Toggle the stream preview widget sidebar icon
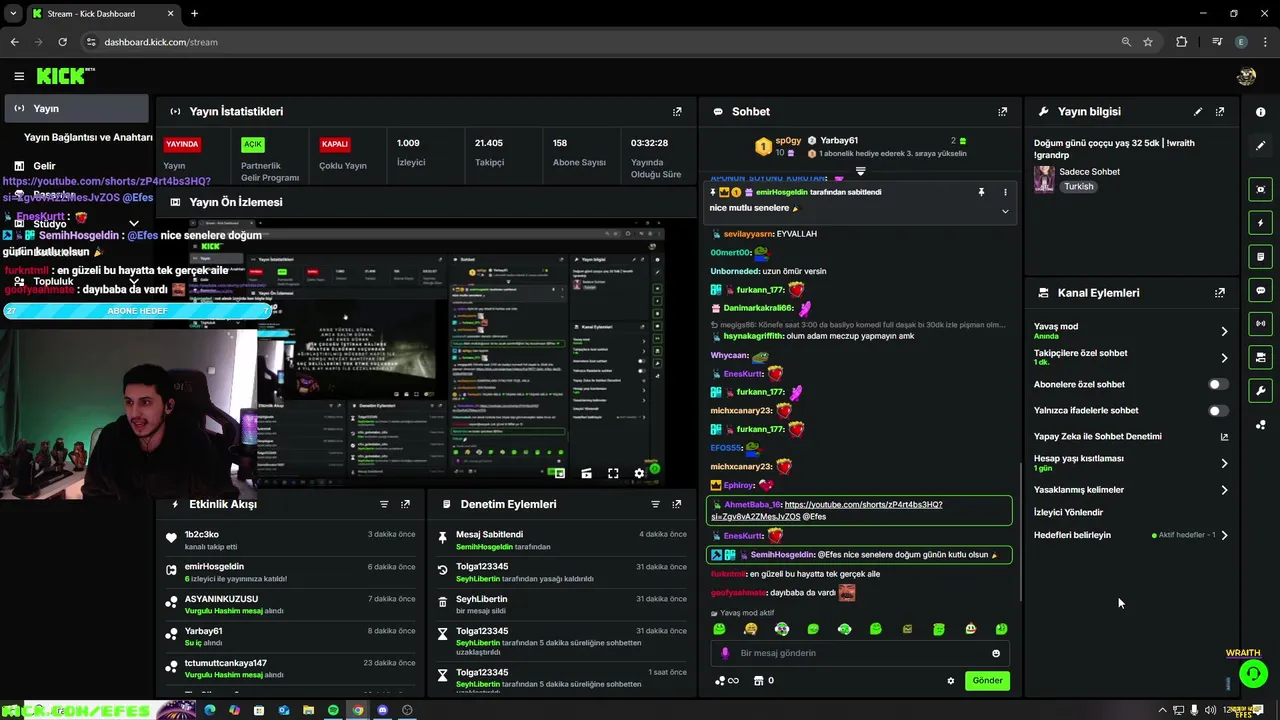Screen dimensions: 1280x720 tap(1260, 189)
